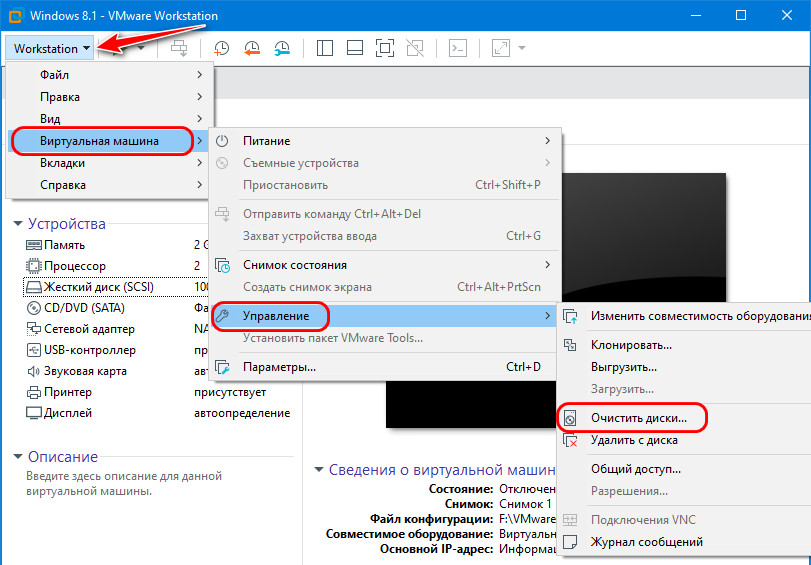
Task: Choose Очистить диски
Action: pyautogui.click(x=685, y=418)
